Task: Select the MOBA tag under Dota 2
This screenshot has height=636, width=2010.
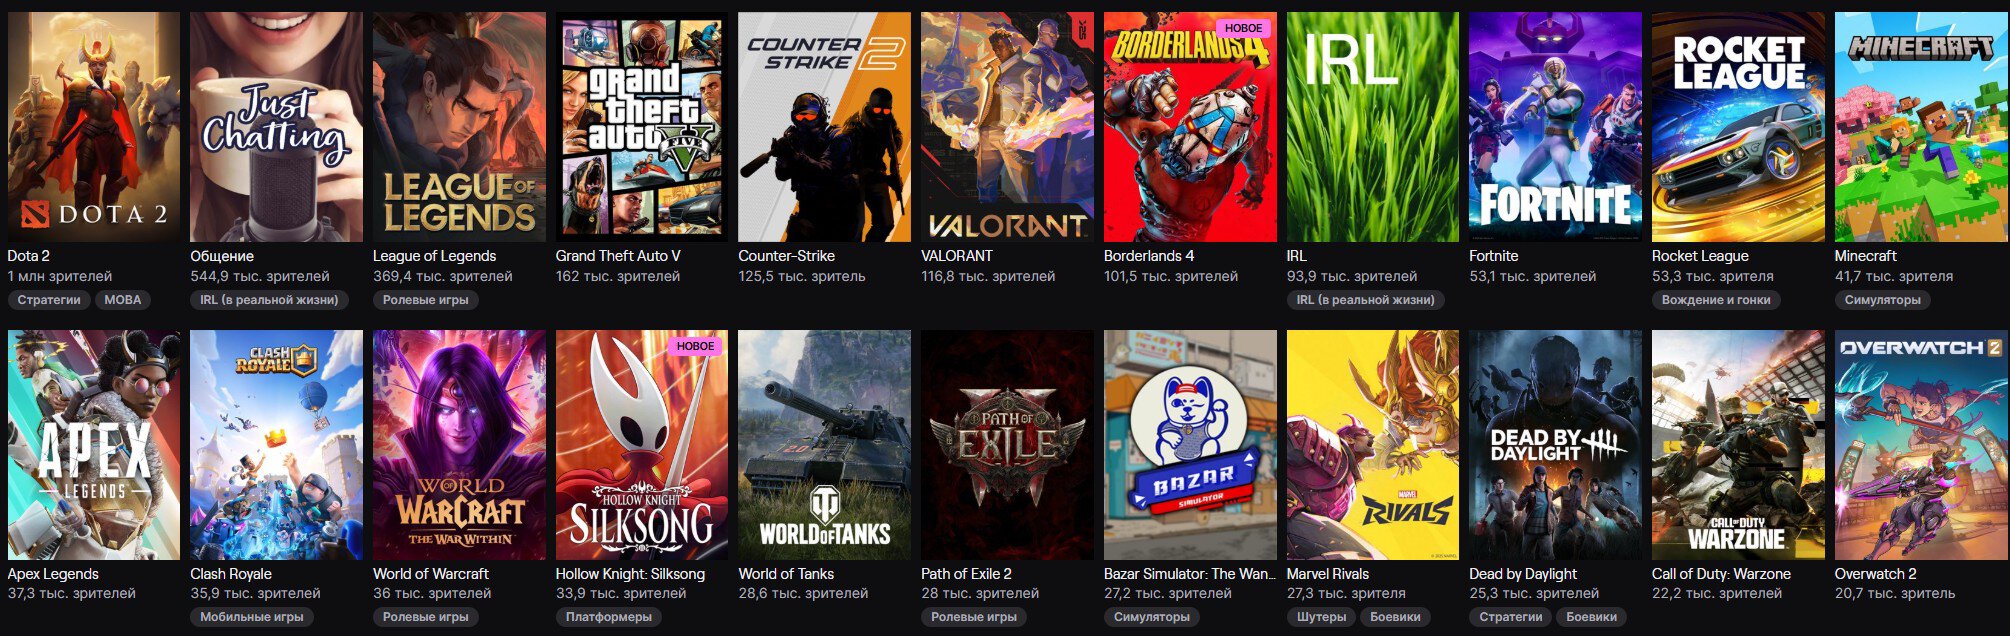Action: pos(123,300)
